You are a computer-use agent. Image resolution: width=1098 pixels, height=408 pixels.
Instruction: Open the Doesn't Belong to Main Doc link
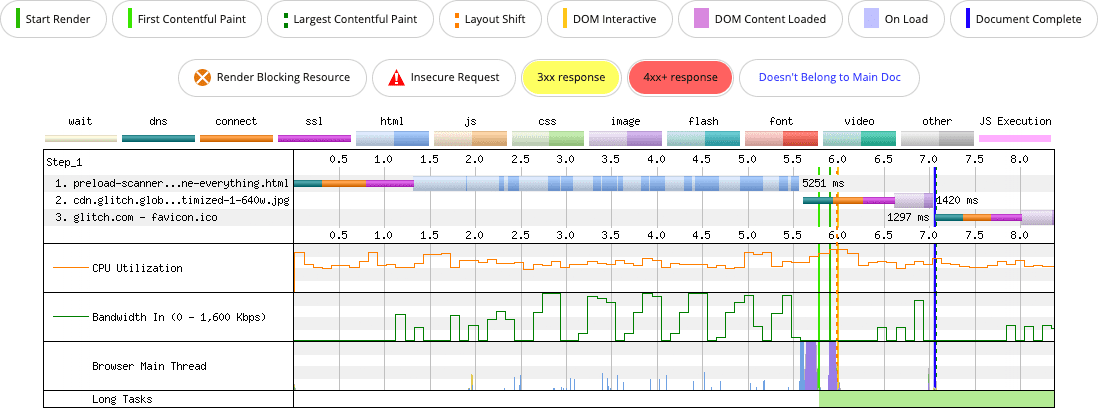(829, 77)
